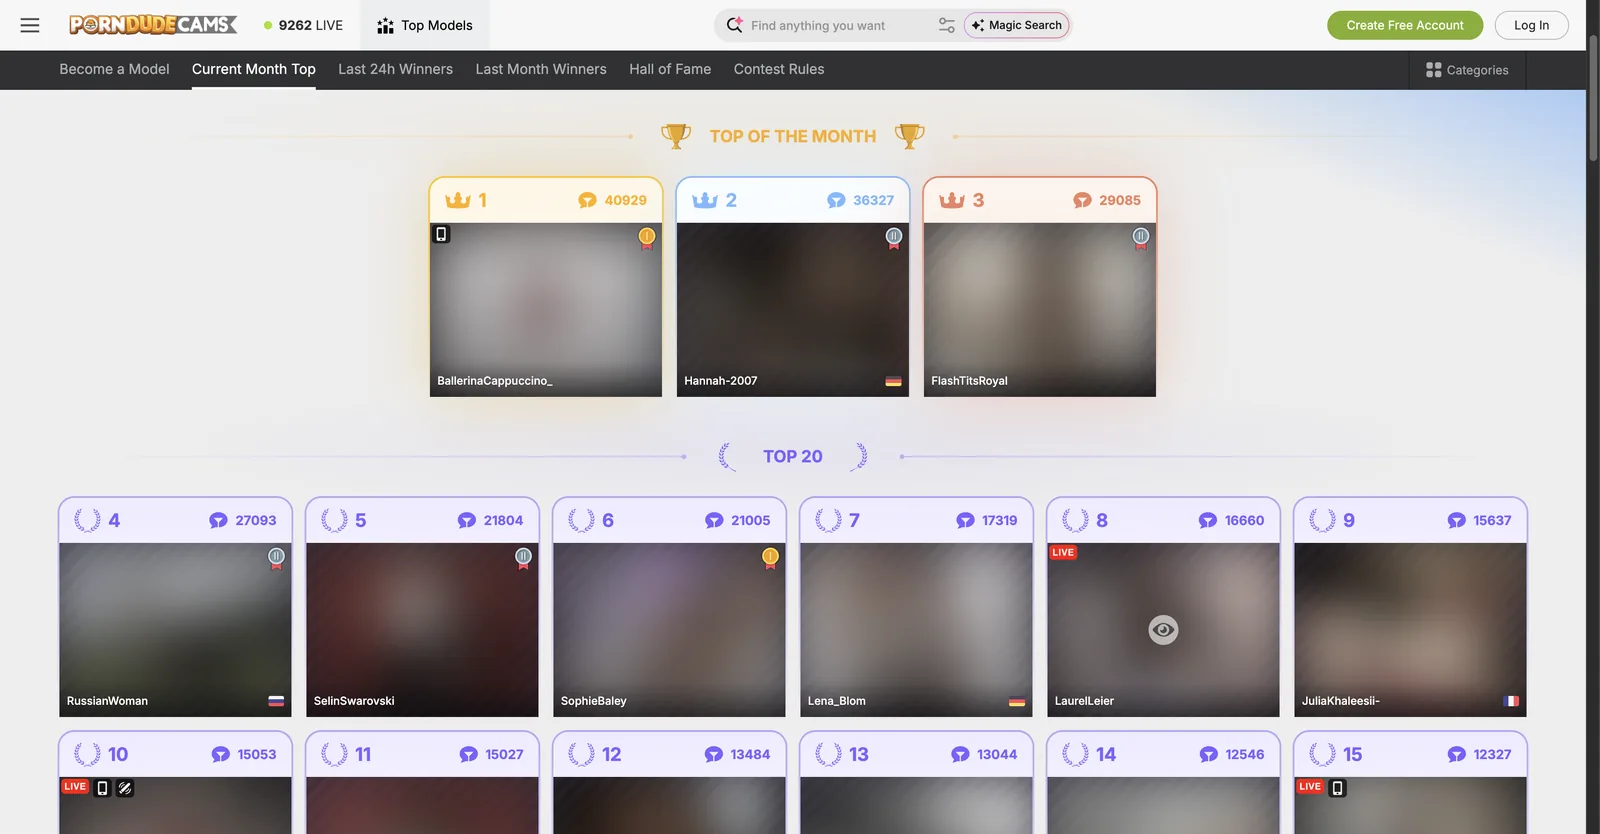Select the Current Month Top tab
This screenshot has width=1600, height=834.
tap(254, 69)
